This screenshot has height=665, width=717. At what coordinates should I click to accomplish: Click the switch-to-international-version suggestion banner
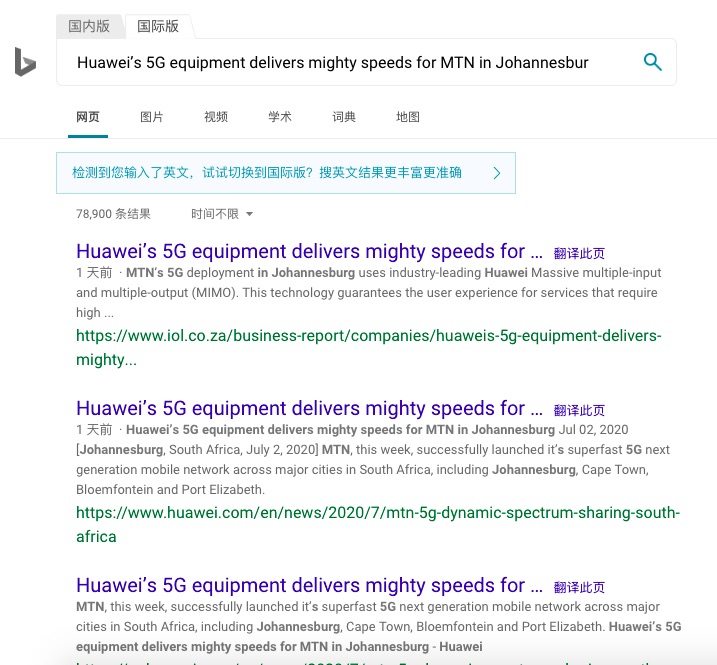click(x=286, y=173)
